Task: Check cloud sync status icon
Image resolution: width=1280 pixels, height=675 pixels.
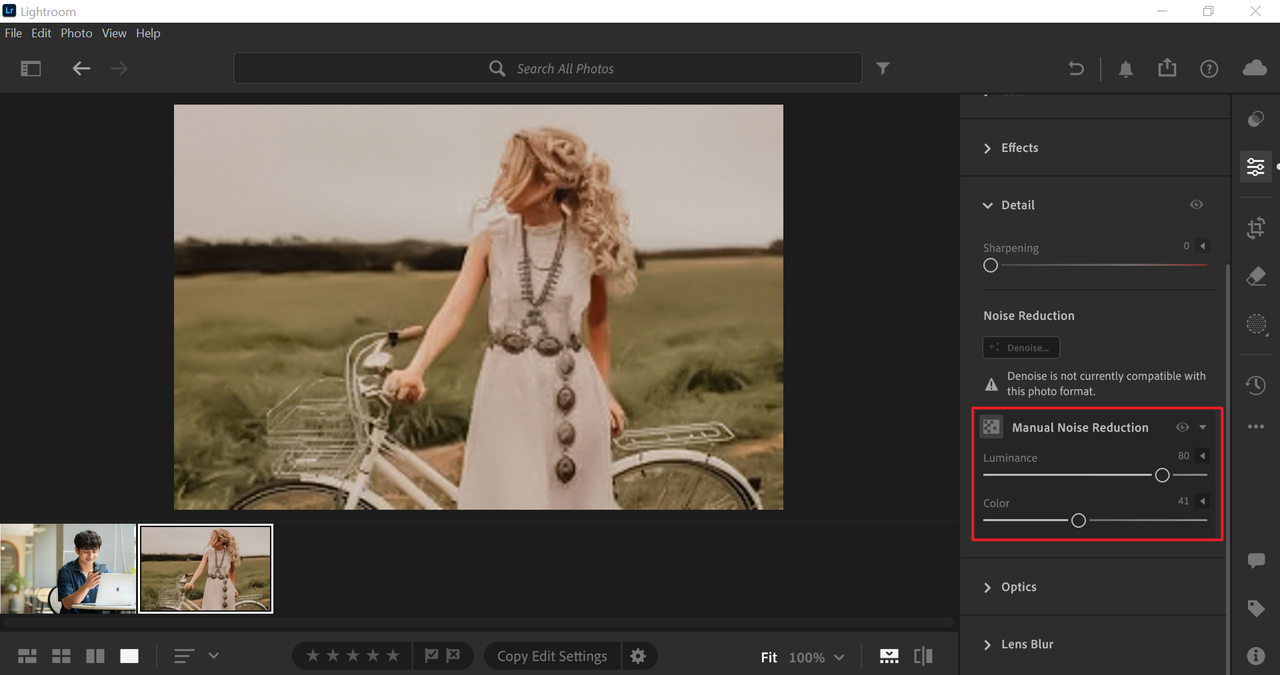Action: (x=1254, y=68)
